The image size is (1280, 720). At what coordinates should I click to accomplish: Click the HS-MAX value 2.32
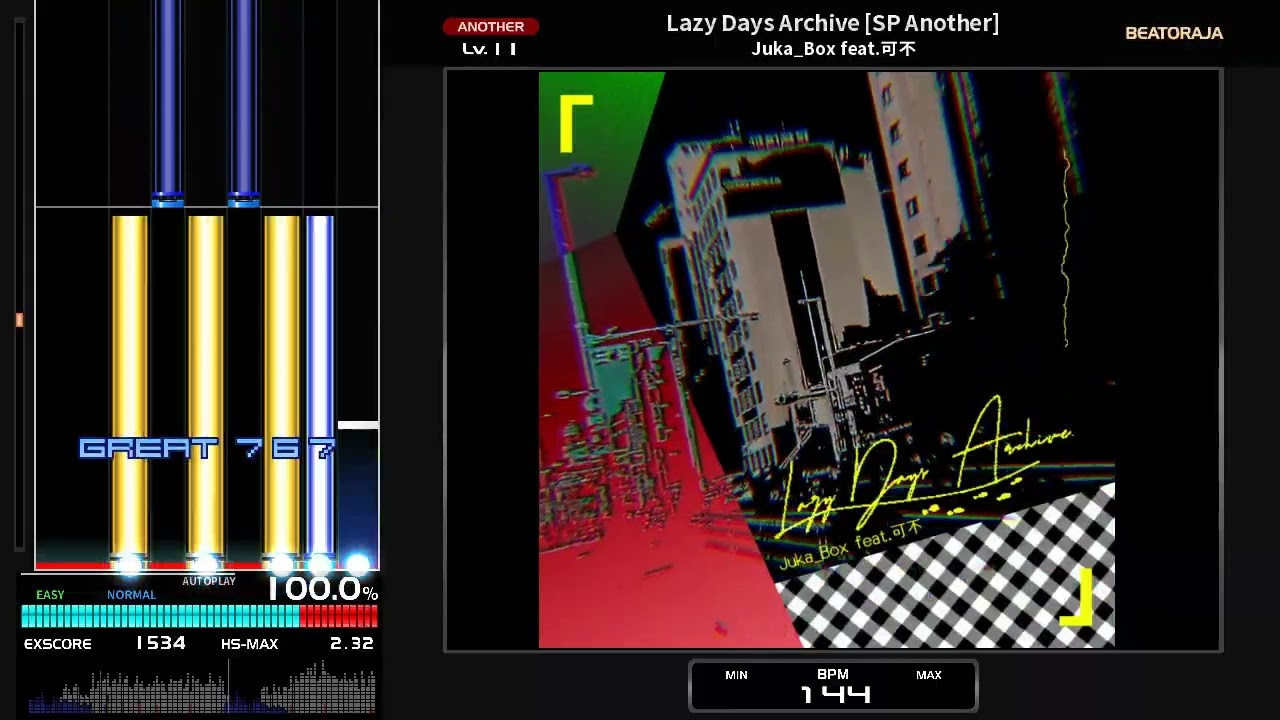[x=352, y=643]
